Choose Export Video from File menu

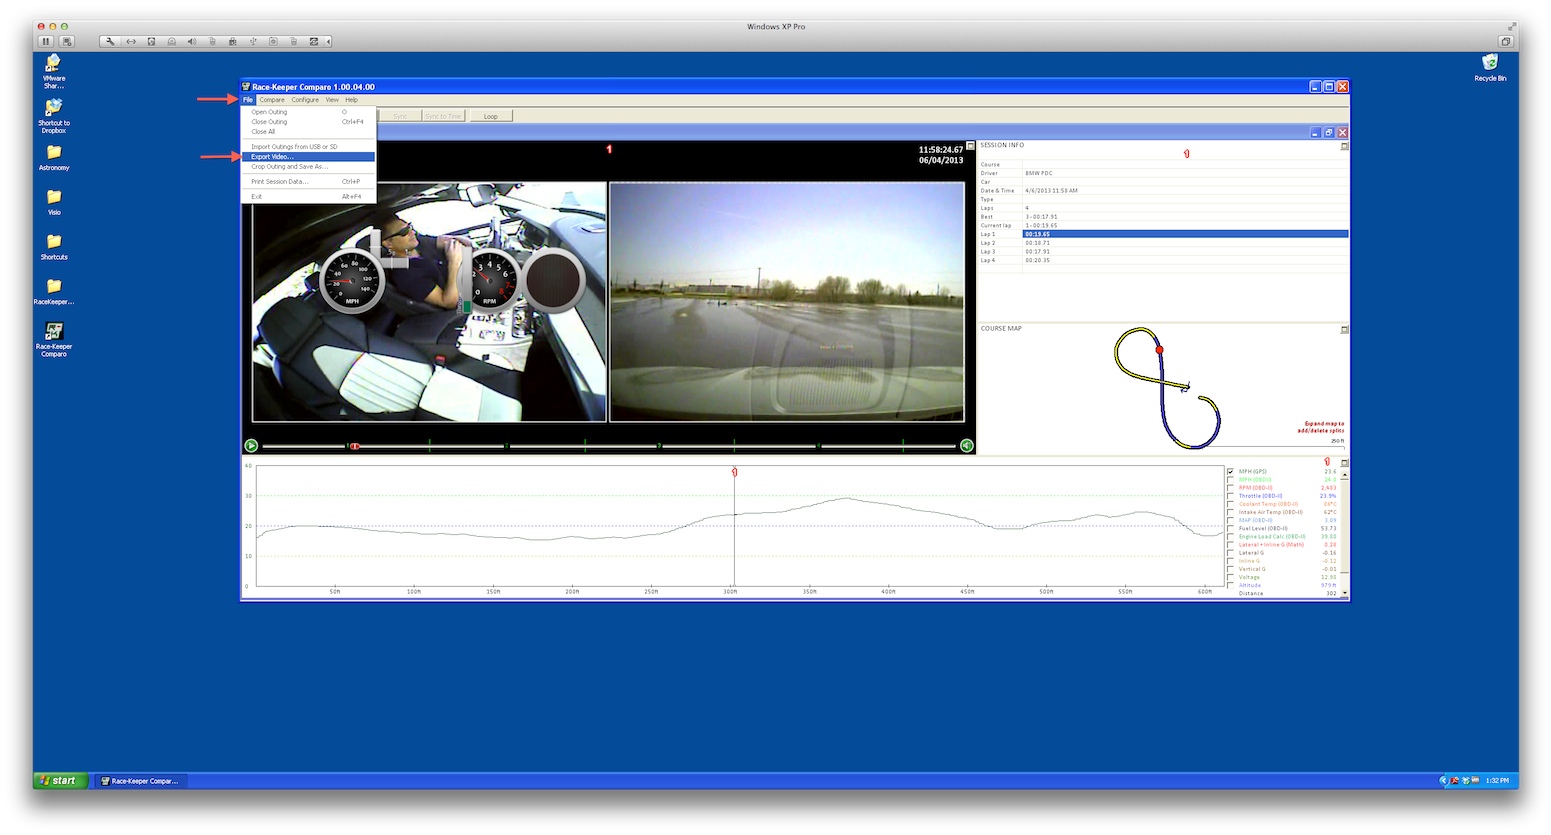tap(309, 157)
